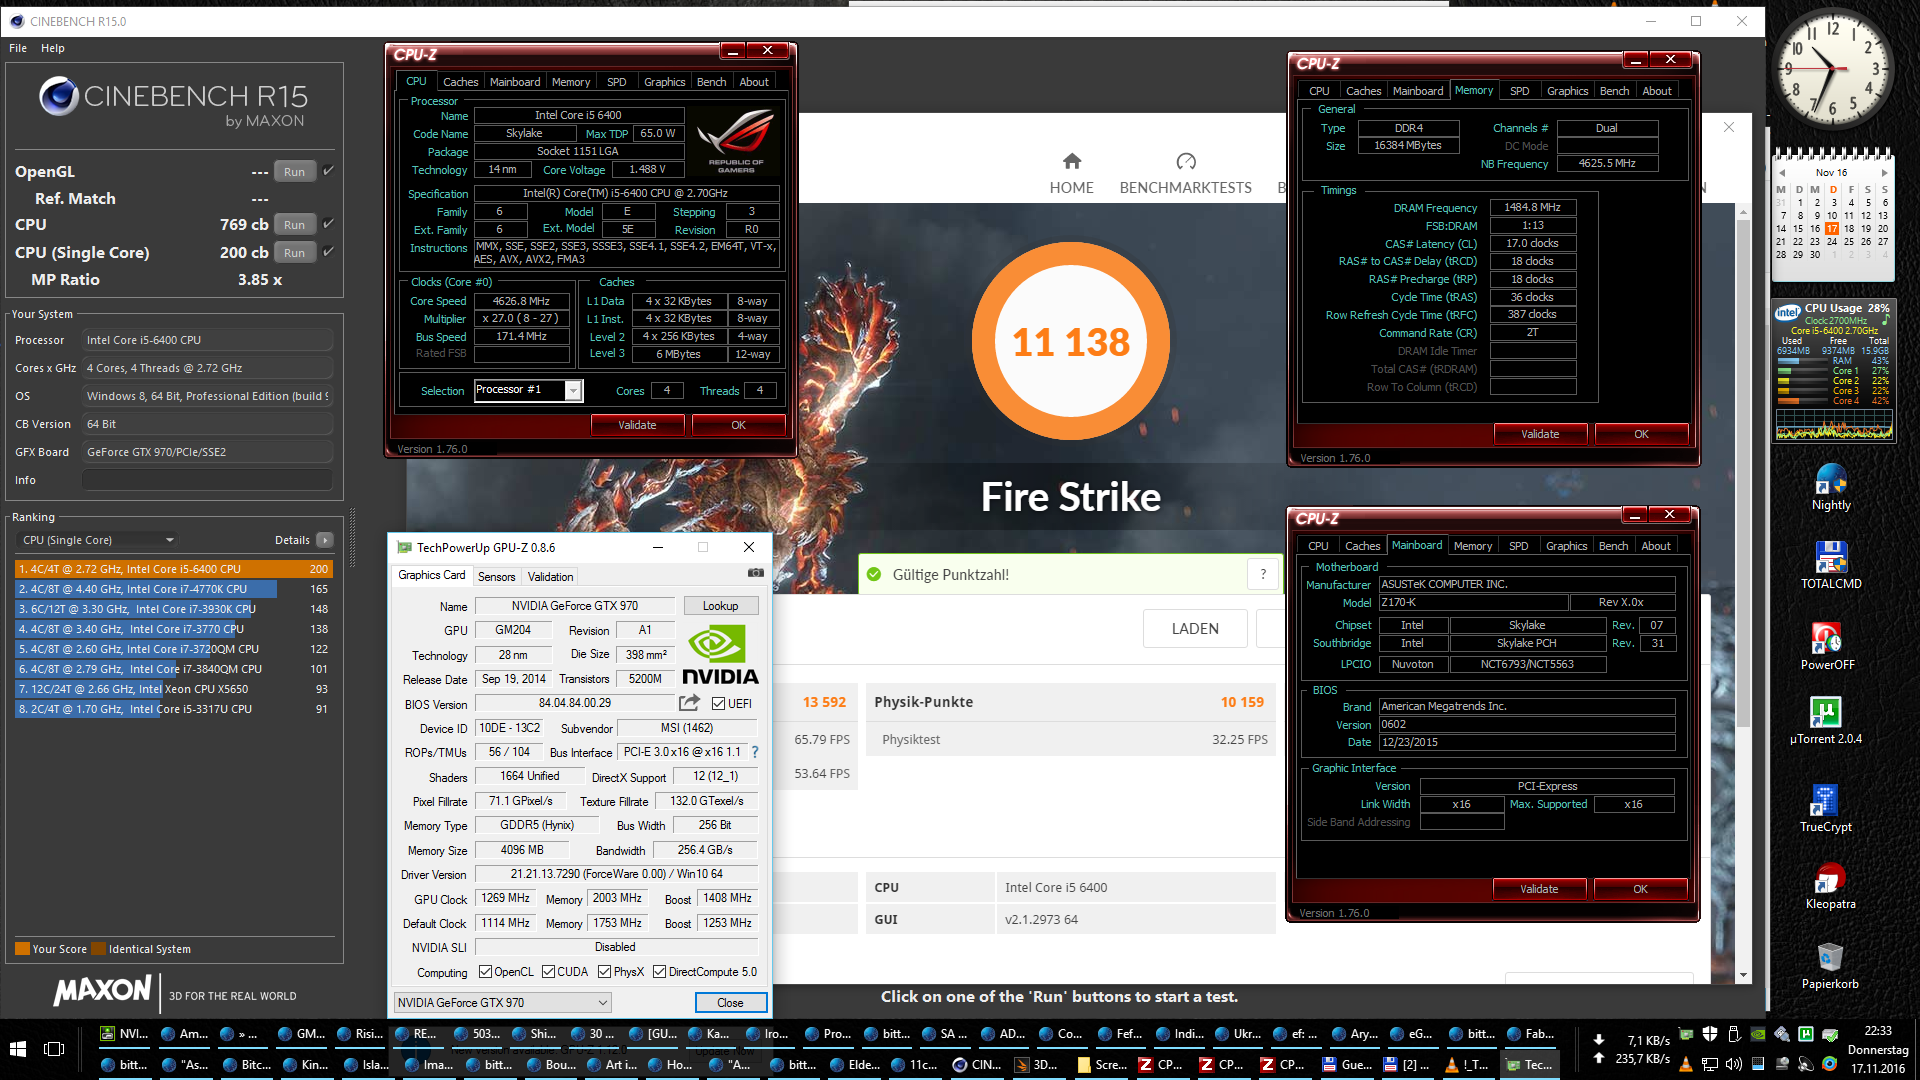Open the µTorrent 2.0.4 desktop icon
Screen dimensions: 1920x1080
pos(1826,721)
